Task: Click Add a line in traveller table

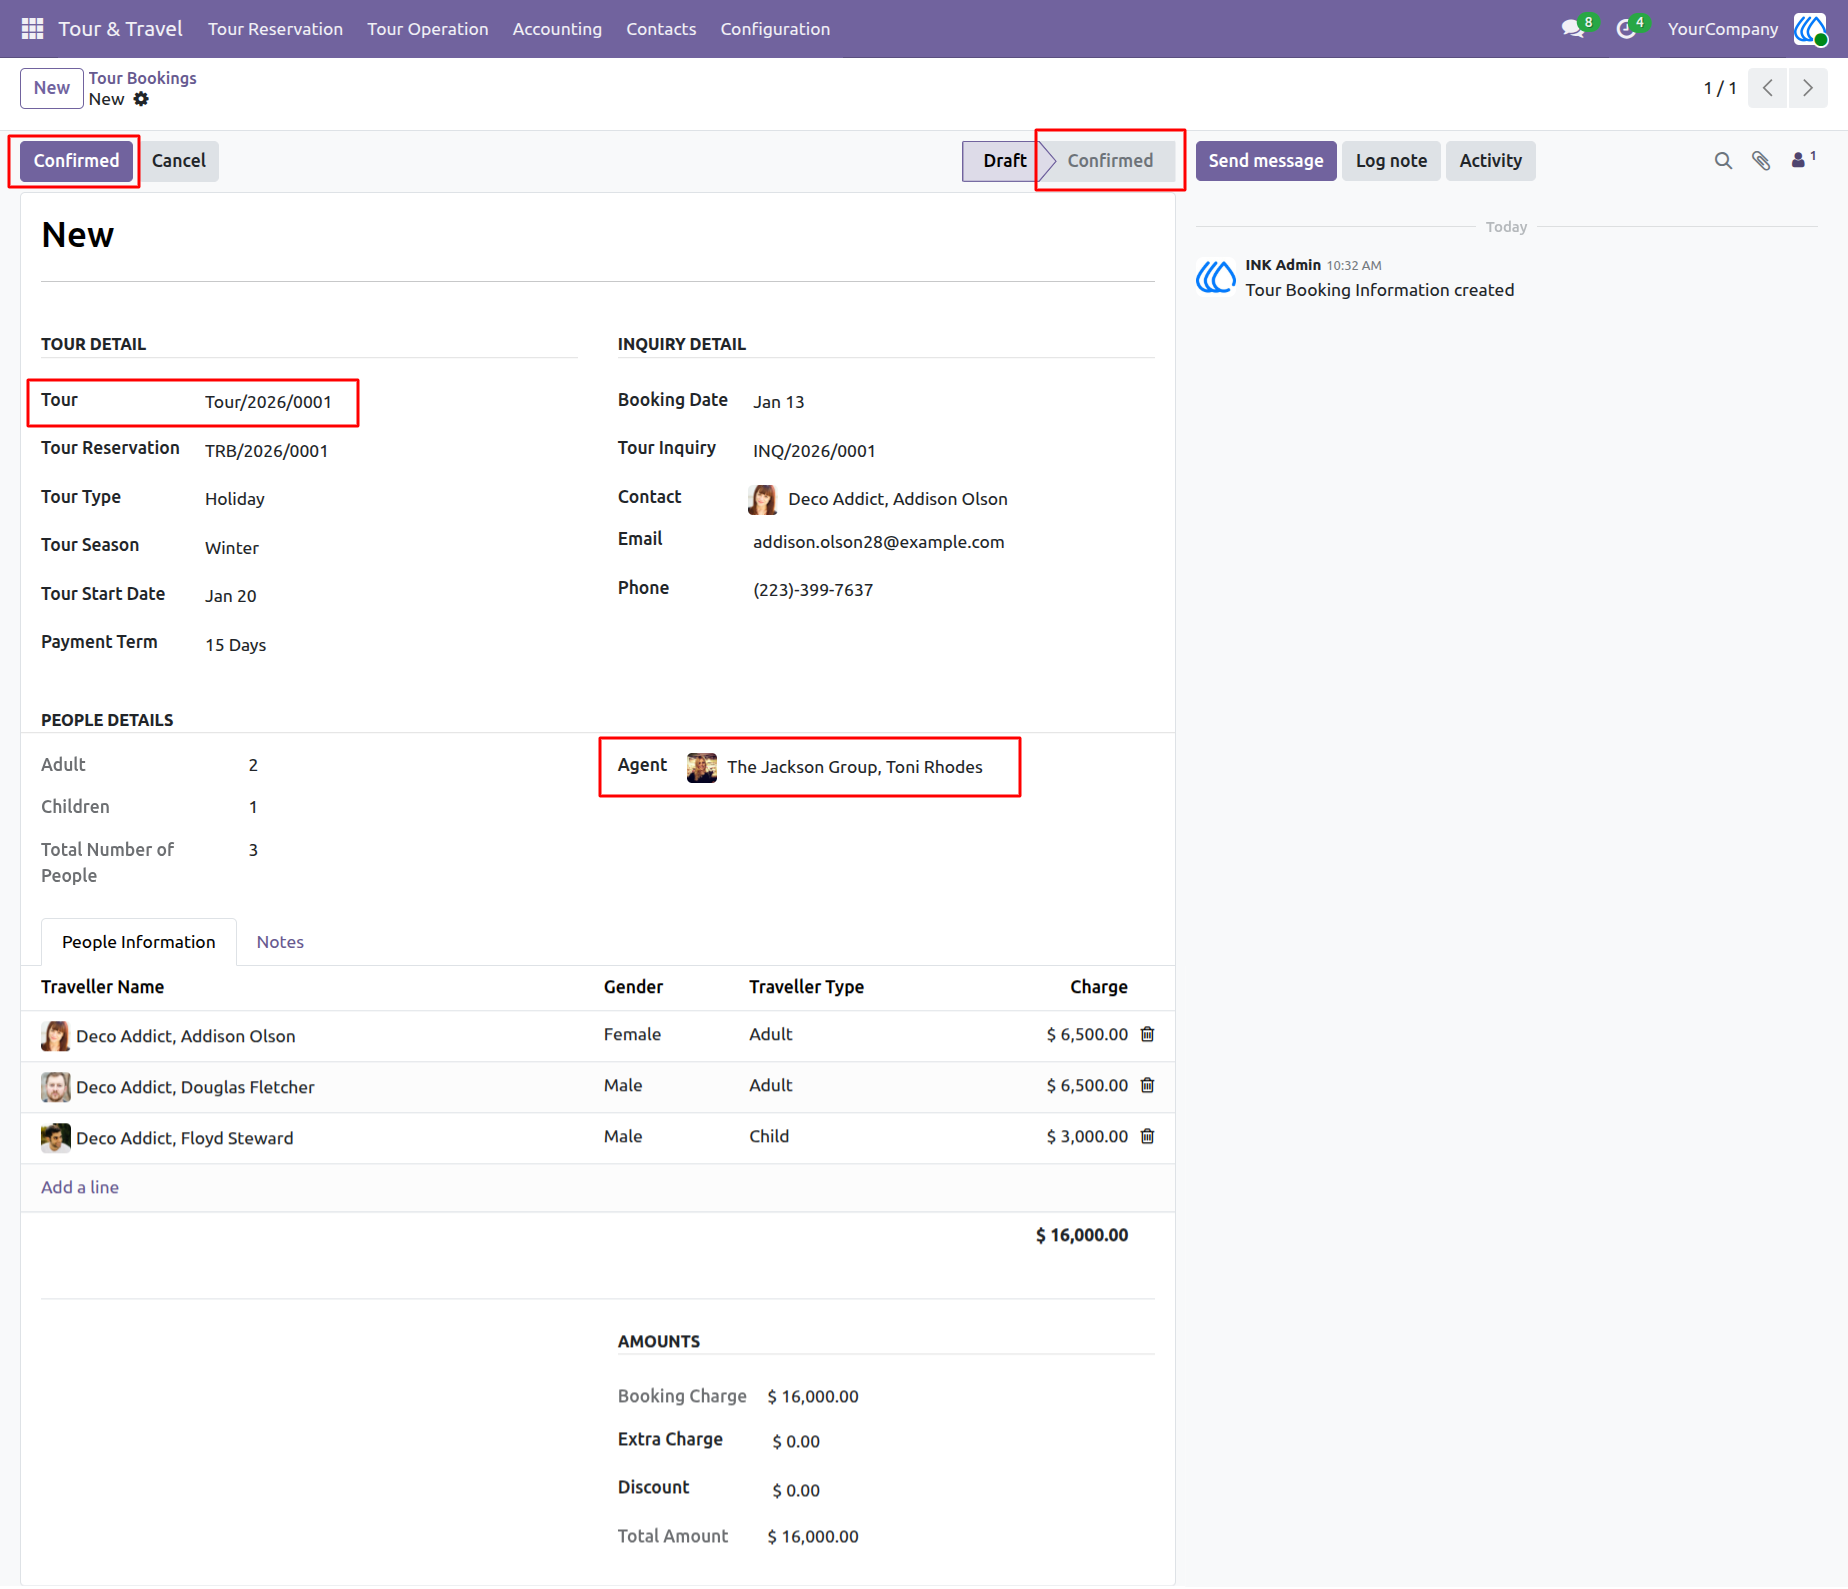Action: 80,1187
